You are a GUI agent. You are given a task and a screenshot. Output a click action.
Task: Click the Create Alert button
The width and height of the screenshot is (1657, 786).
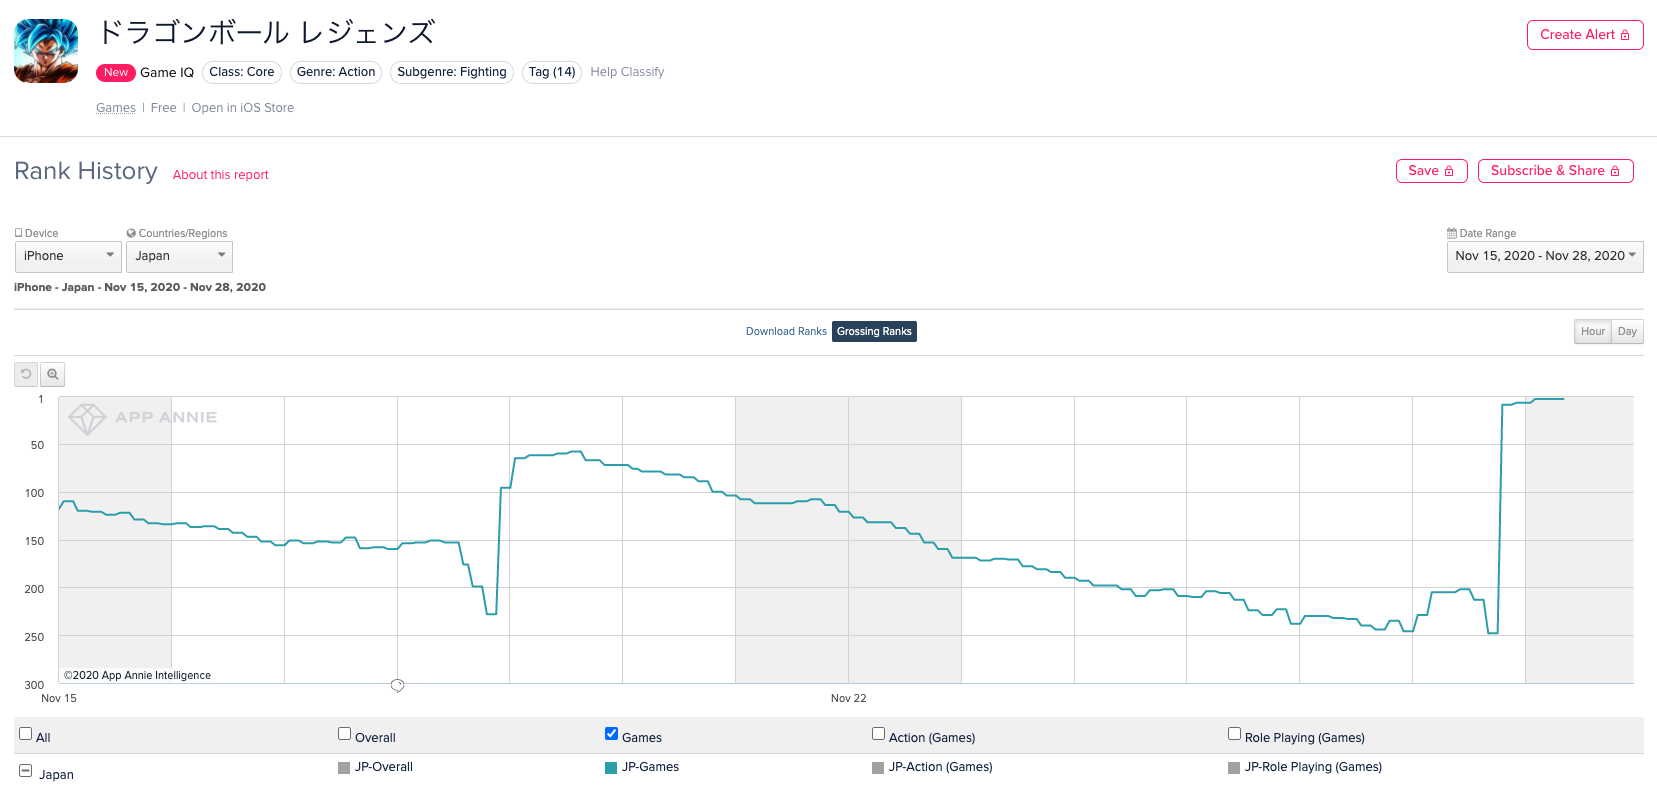pos(1585,35)
